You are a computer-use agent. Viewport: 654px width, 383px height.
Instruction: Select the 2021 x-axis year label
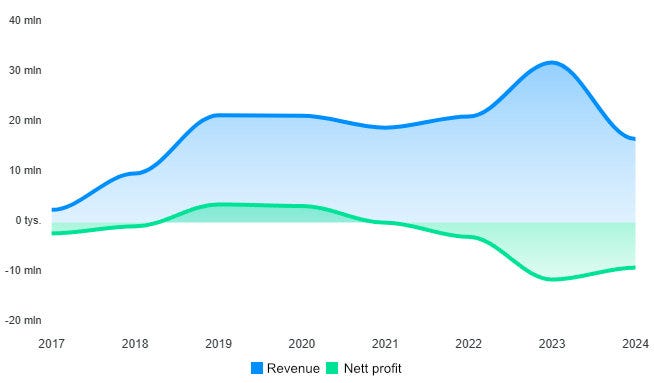pyautogui.click(x=385, y=344)
